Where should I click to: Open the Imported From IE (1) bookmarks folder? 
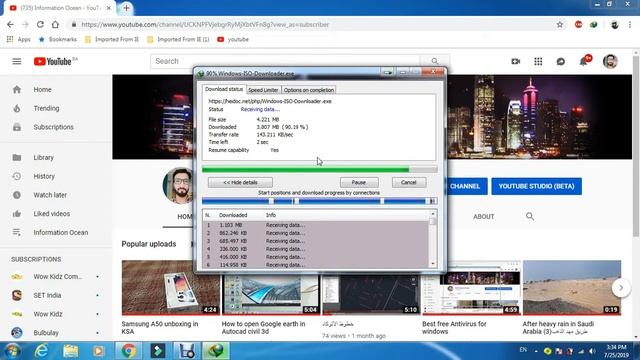178,40
